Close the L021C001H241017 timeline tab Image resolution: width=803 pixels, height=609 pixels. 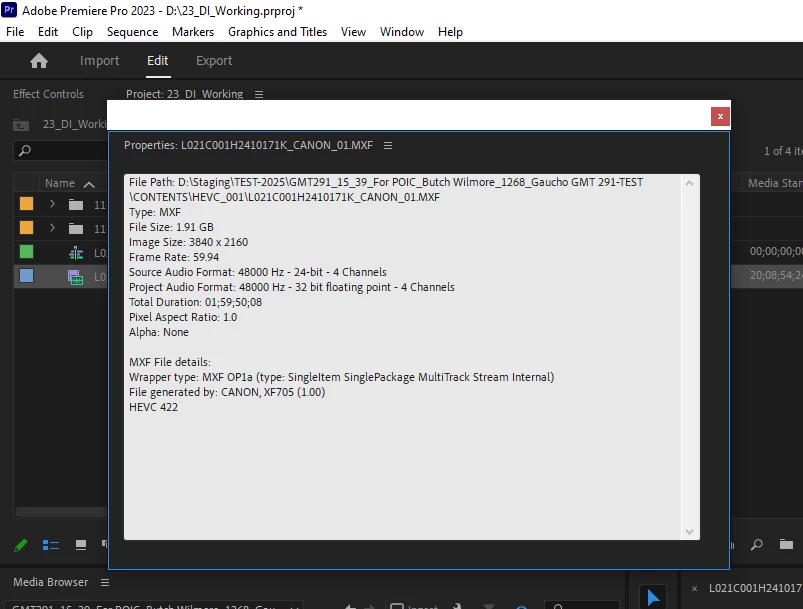(x=694, y=589)
